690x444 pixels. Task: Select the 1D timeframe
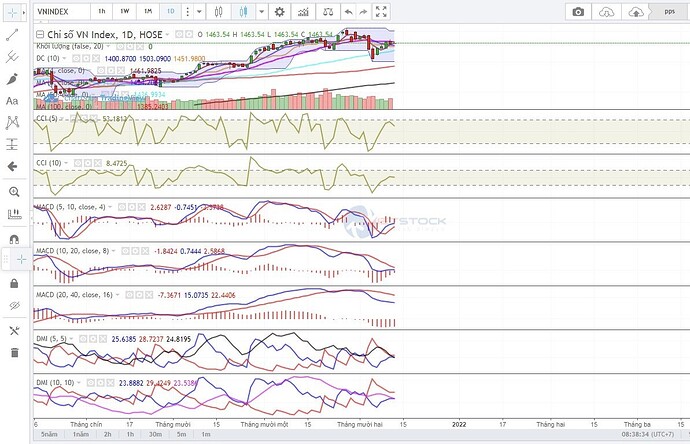[170, 12]
